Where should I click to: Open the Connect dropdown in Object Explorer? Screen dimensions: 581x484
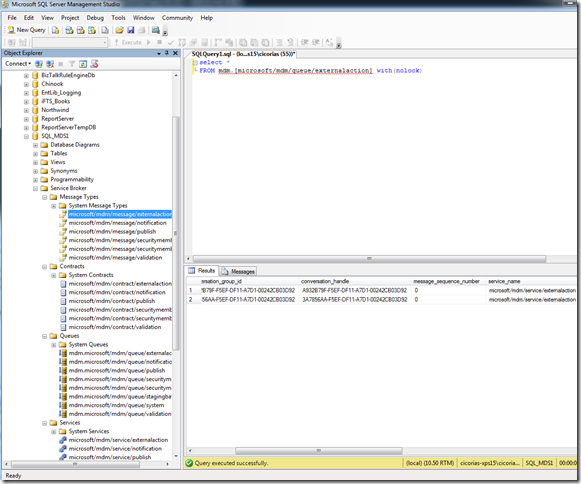click(x=18, y=64)
